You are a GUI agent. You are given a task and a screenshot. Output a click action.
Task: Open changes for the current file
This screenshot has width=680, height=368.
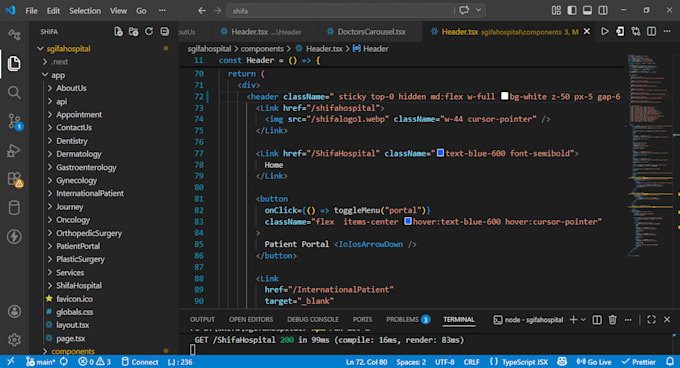pos(620,32)
